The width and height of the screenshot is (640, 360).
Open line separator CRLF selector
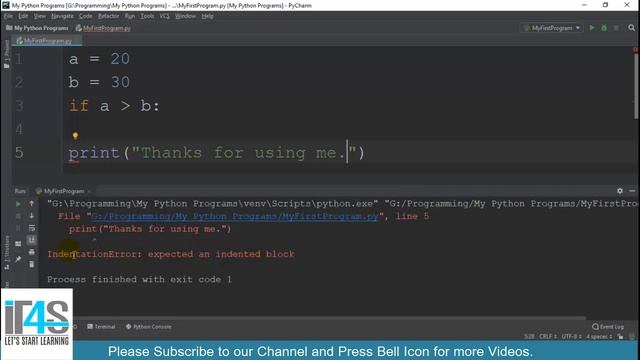click(x=548, y=336)
